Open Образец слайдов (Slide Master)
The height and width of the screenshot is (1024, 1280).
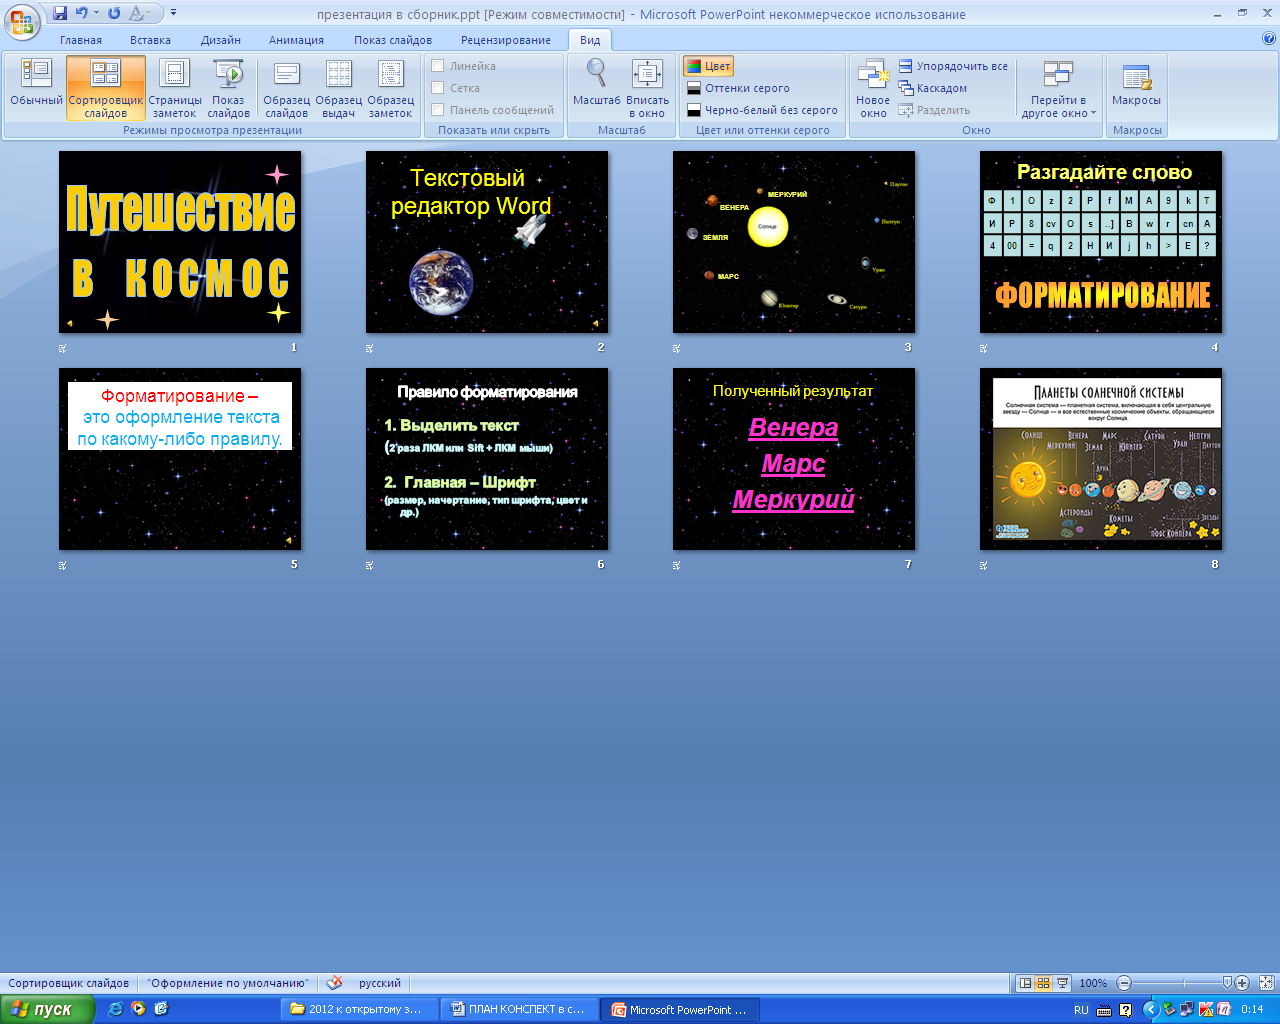click(287, 89)
